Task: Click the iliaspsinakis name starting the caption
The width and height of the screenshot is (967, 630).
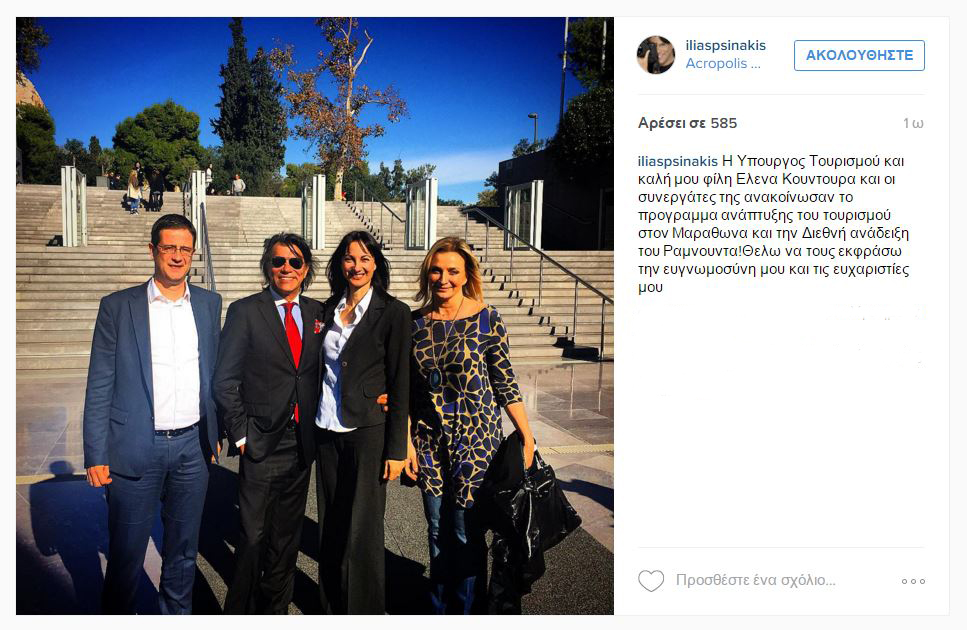Action: tap(677, 162)
